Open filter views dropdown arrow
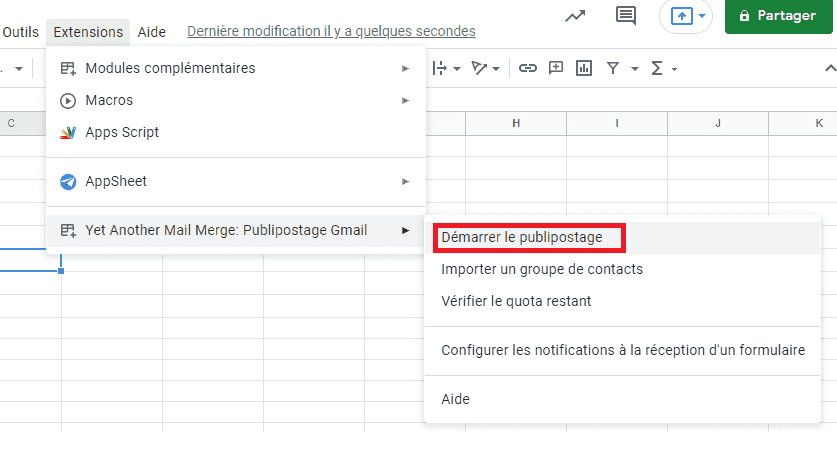Screen dimensions: 837x460 635,69
